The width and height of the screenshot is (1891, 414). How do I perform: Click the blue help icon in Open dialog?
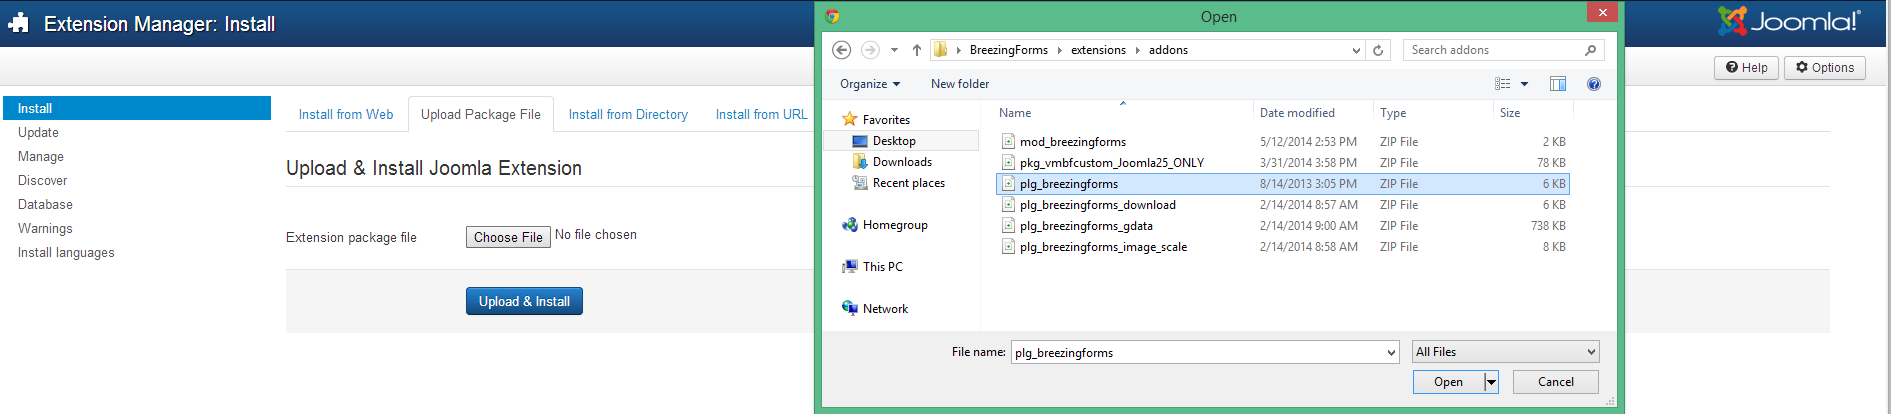coord(1594,84)
